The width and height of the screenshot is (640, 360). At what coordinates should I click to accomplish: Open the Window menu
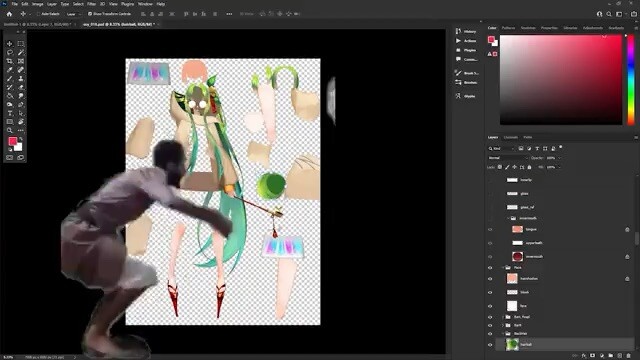coord(145,4)
